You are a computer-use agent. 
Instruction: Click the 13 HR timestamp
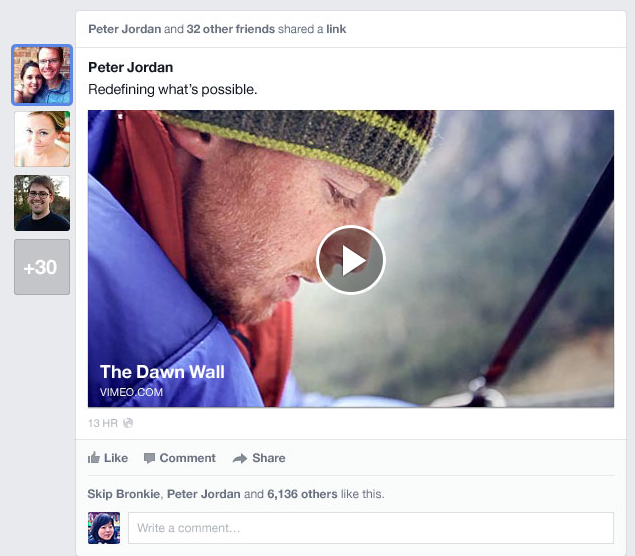tap(103, 423)
